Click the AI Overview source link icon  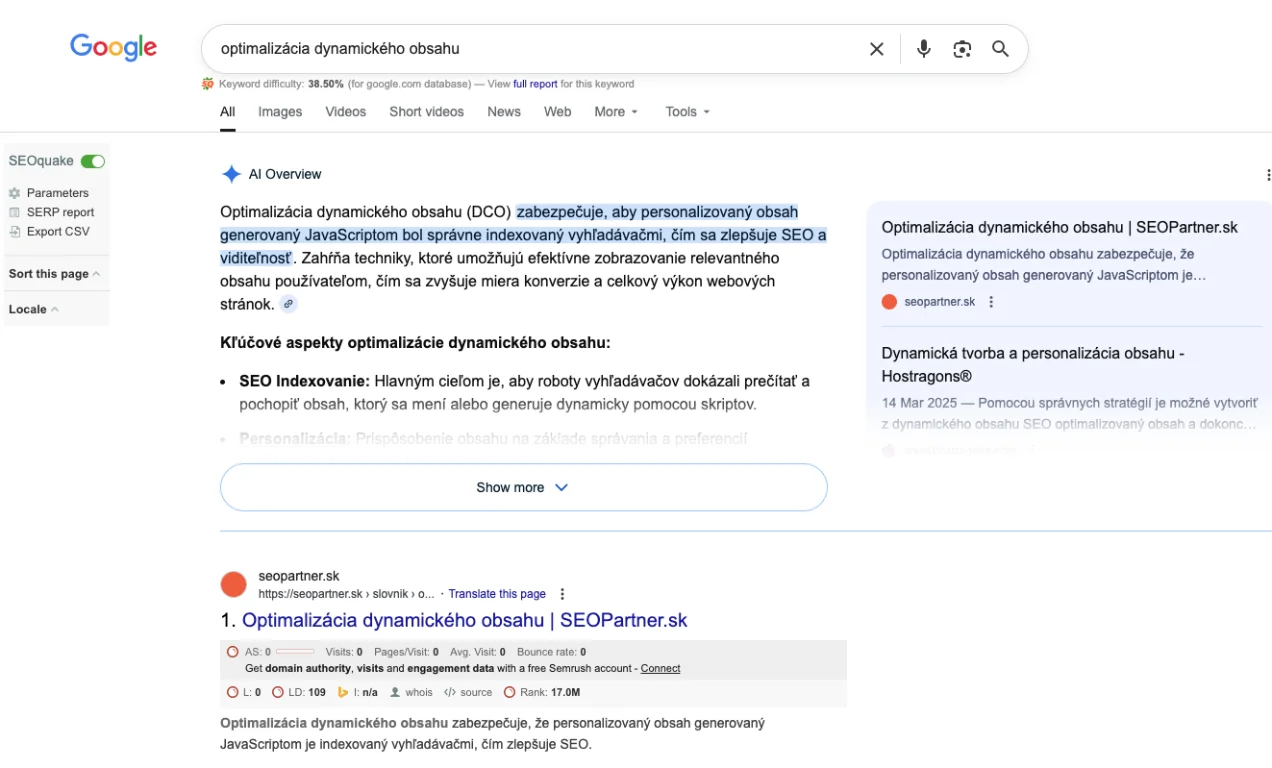point(288,304)
